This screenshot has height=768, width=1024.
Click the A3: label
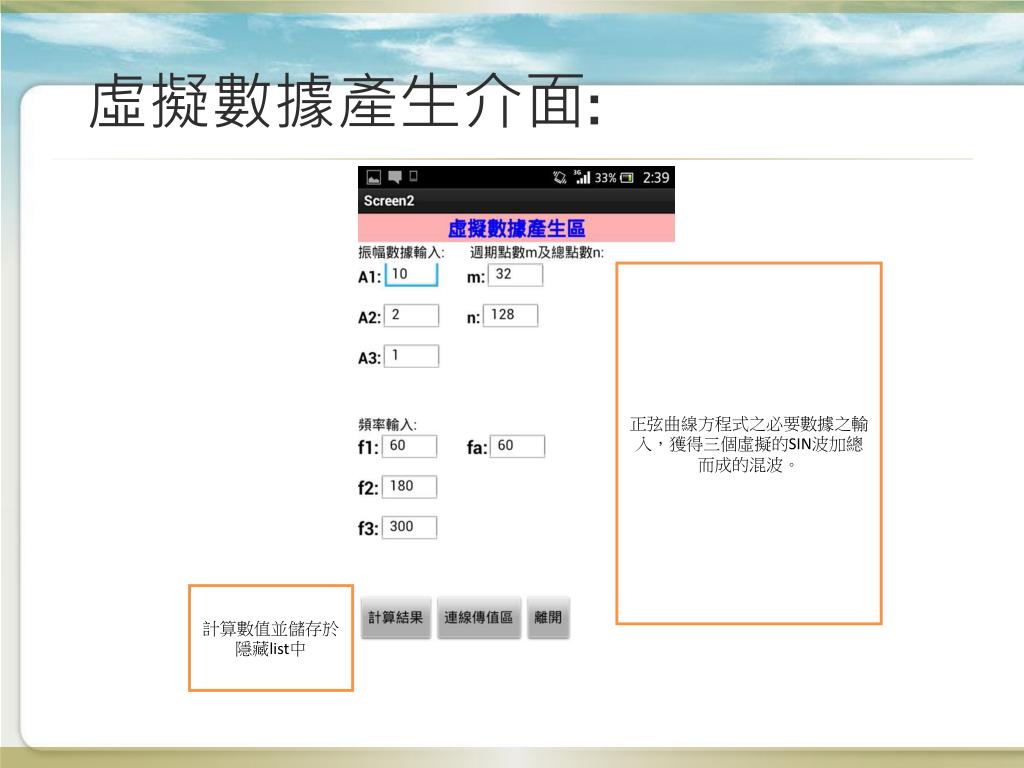pyautogui.click(x=369, y=358)
